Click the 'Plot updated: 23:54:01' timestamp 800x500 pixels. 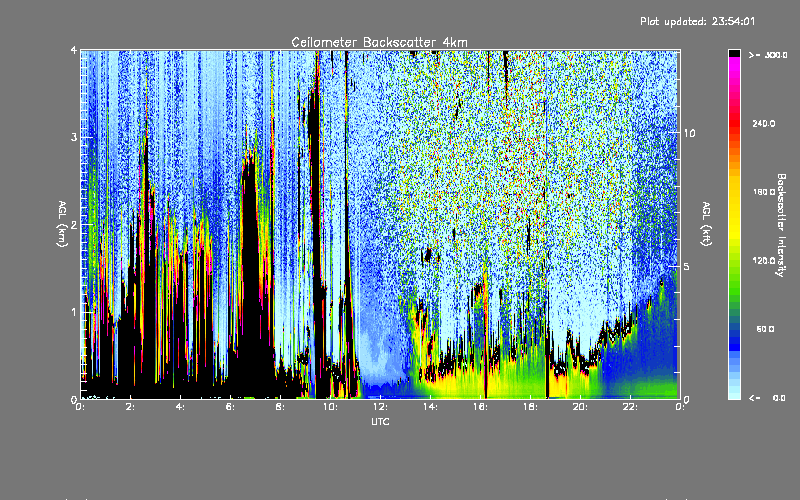[x=697, y=21]
